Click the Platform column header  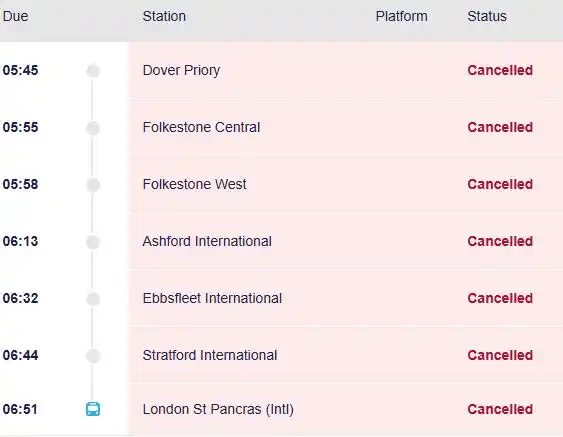401,16
